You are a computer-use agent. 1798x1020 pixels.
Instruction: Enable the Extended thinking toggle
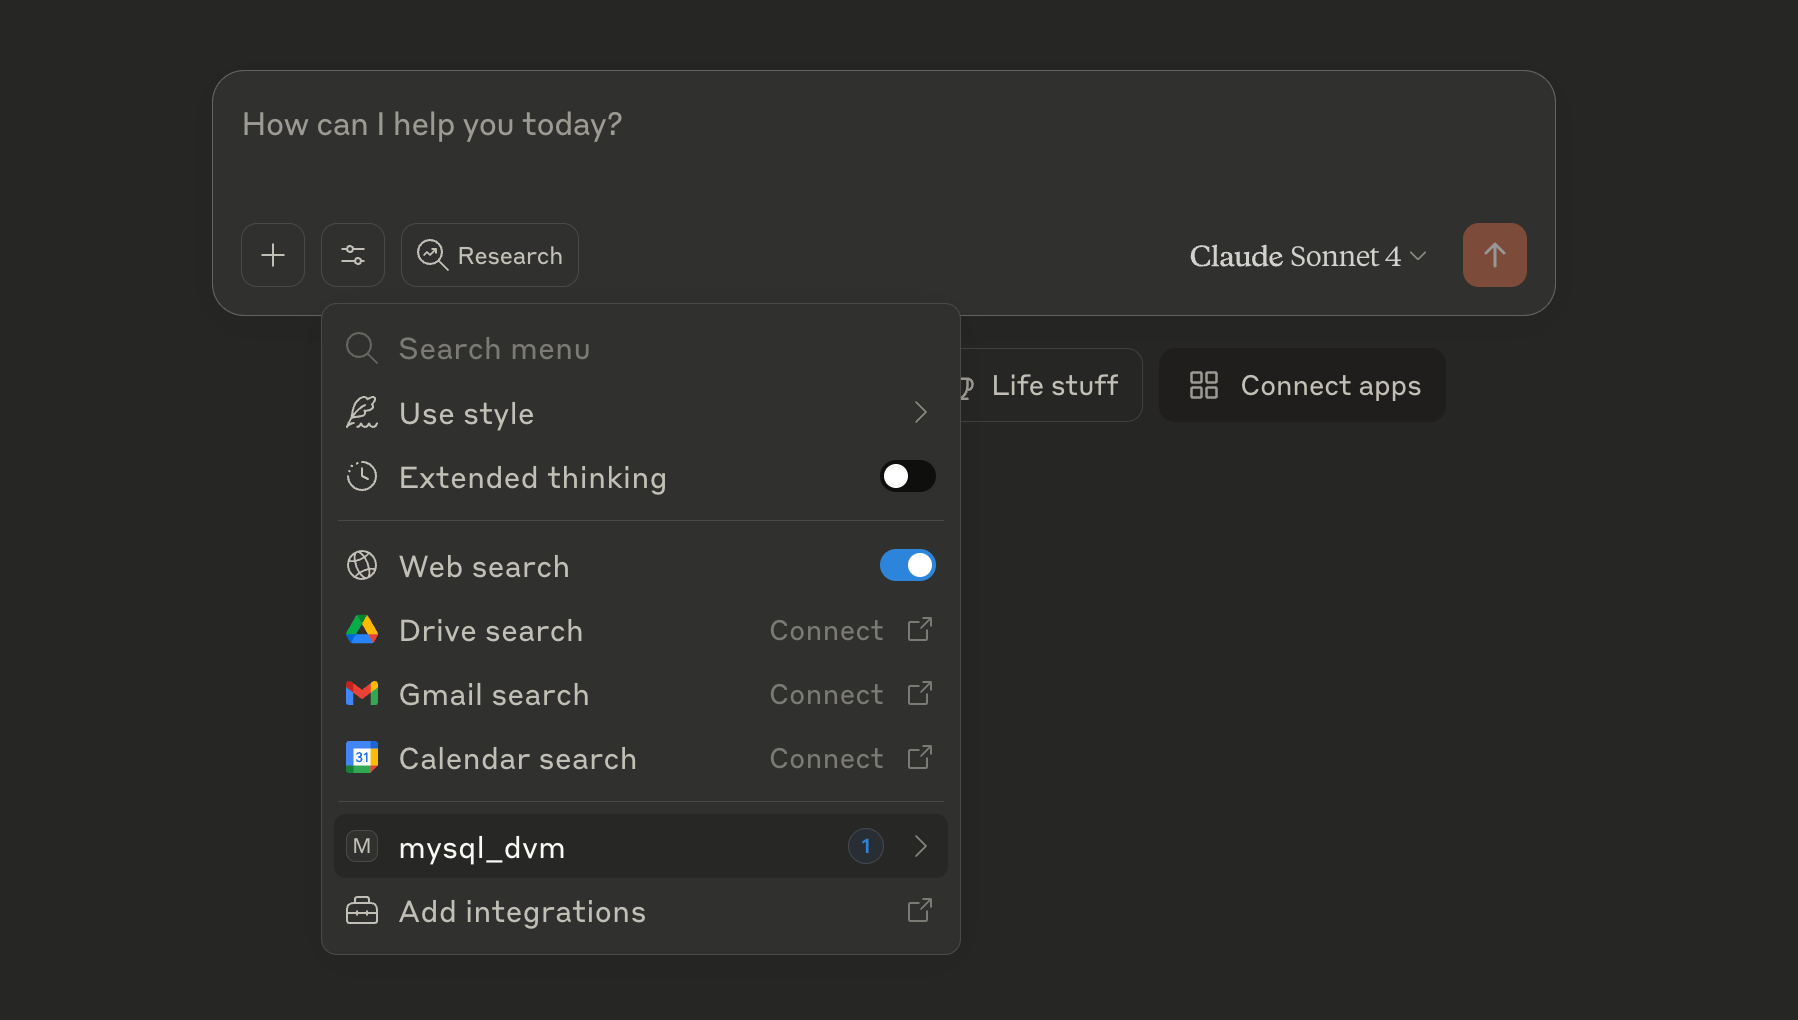[908, 476]
